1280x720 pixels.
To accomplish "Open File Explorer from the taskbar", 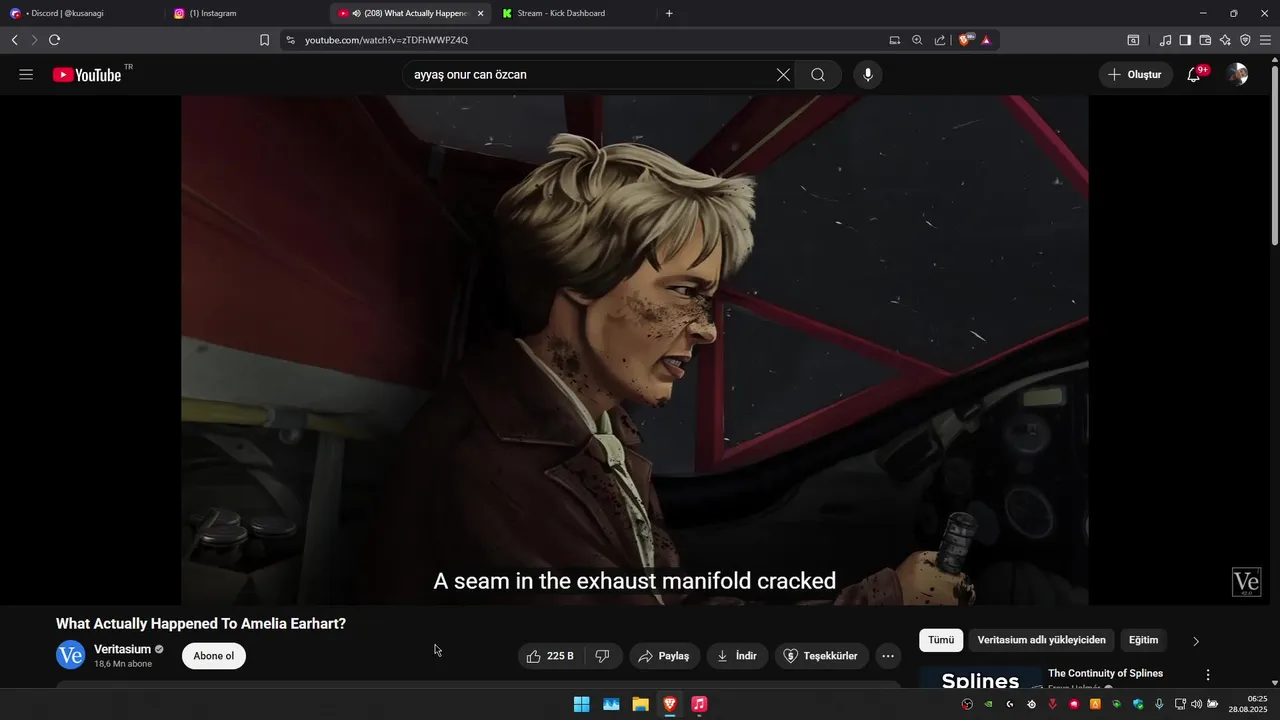I will 640,704.
